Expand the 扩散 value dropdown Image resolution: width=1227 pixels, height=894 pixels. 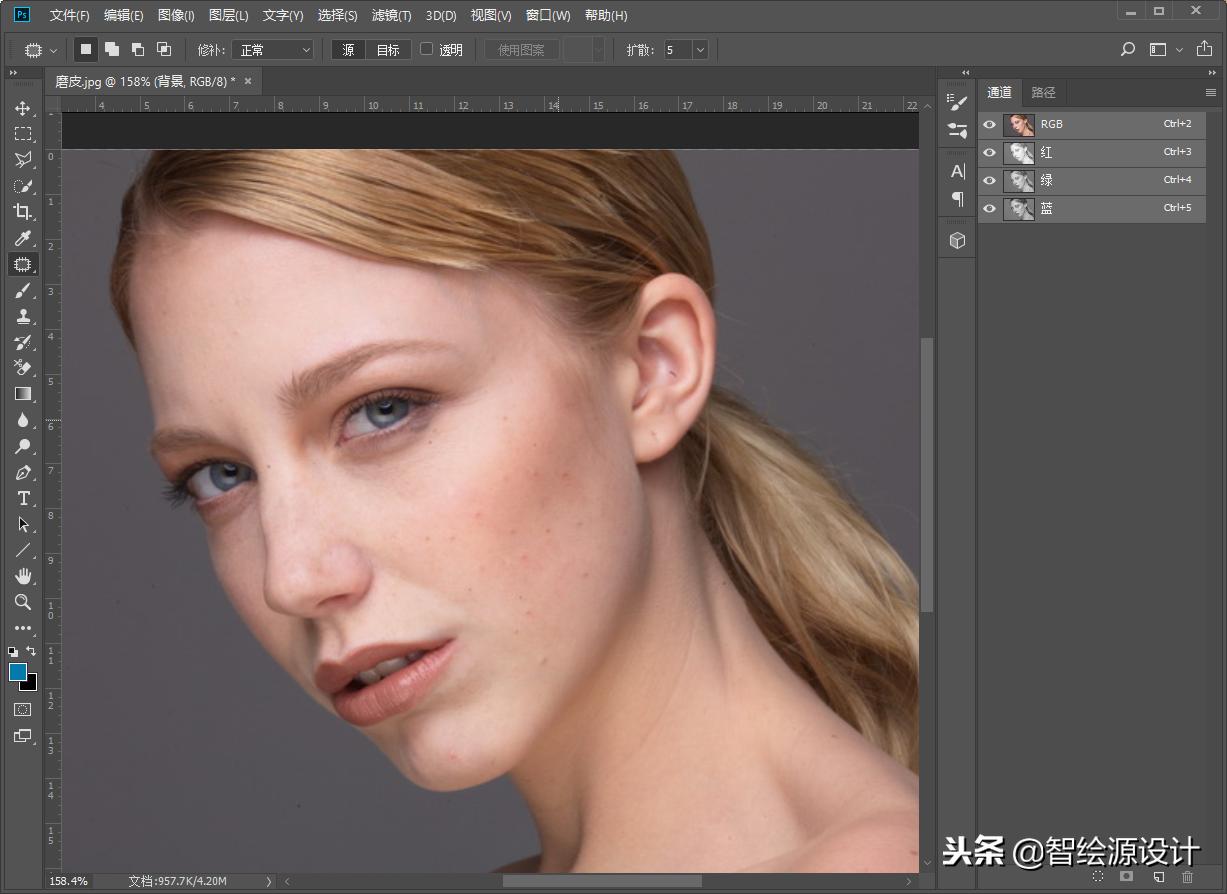pos(700,50)
